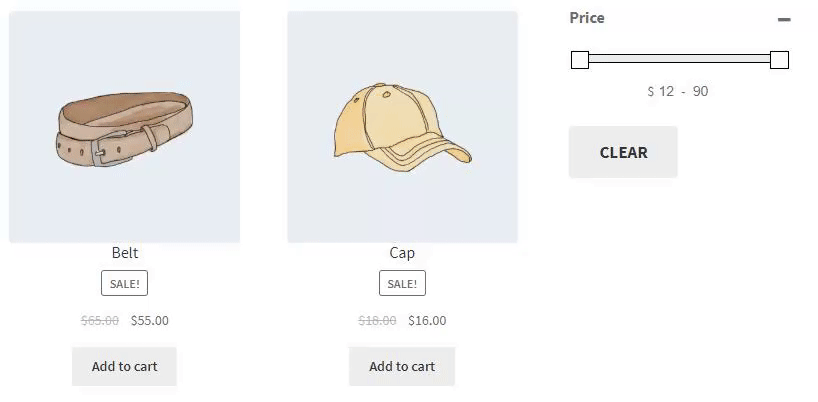Click the middle of the price slider track

679,59
